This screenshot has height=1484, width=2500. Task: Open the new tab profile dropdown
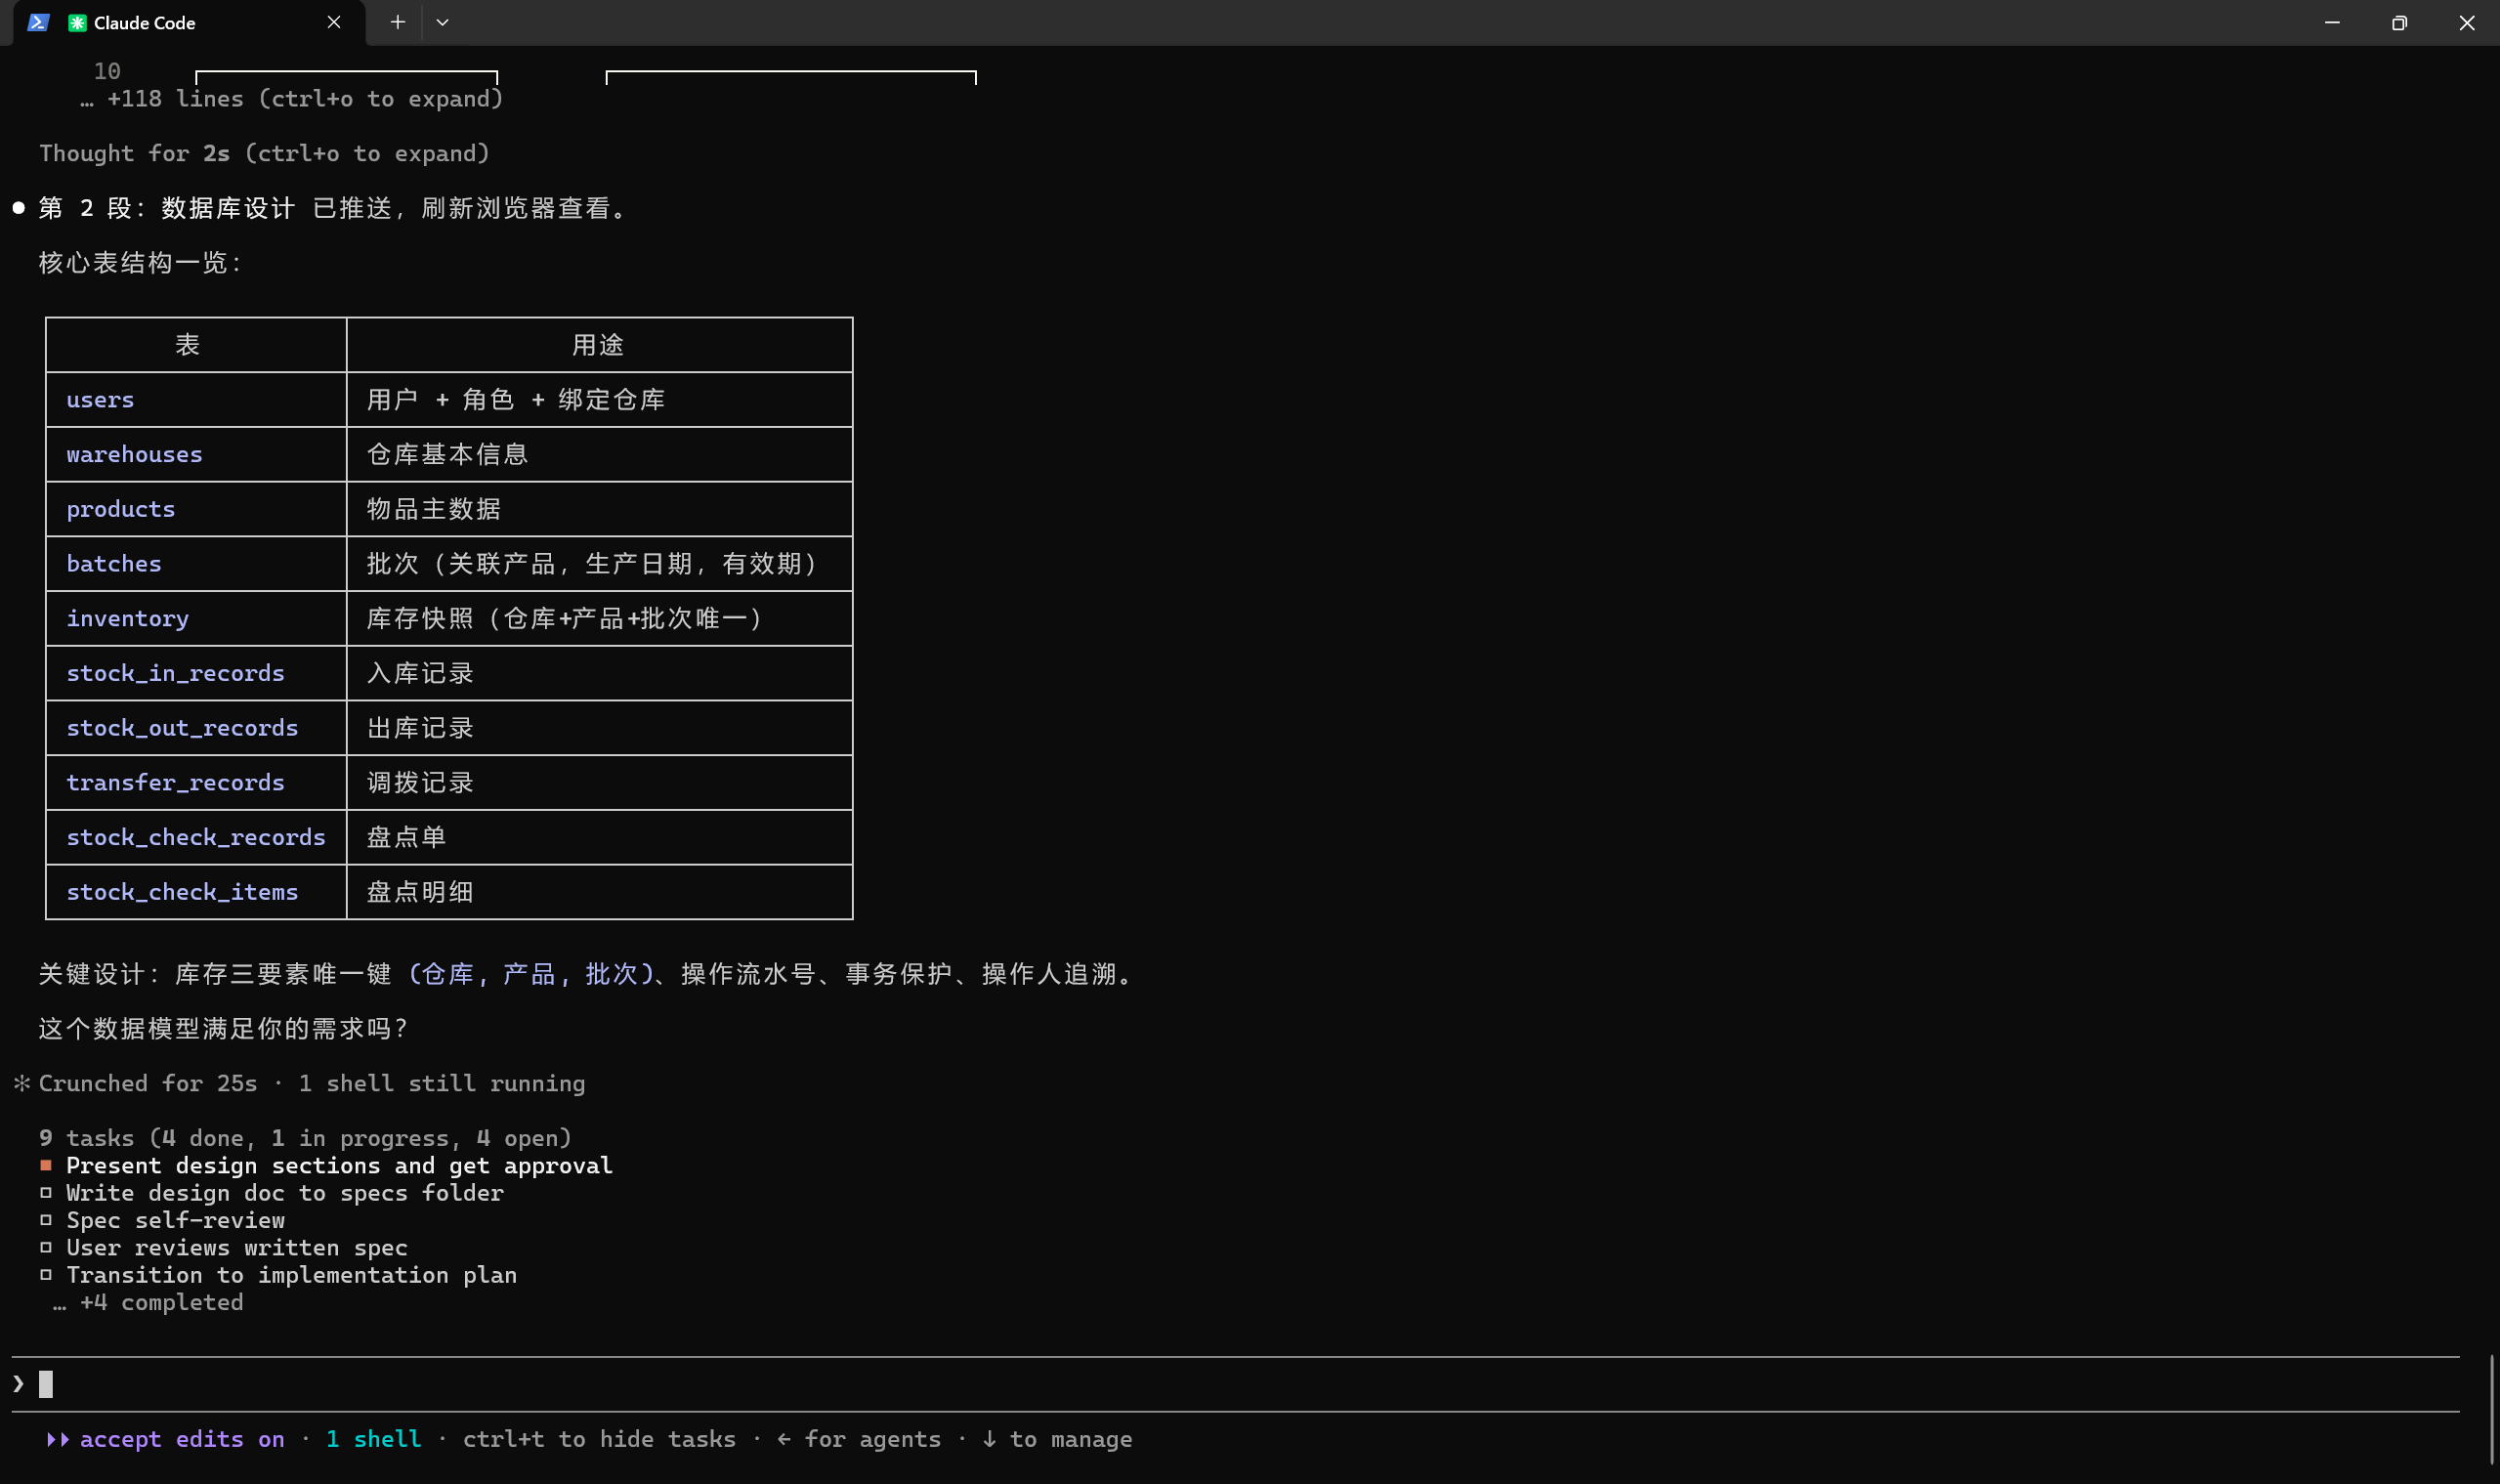click(442, 22)
